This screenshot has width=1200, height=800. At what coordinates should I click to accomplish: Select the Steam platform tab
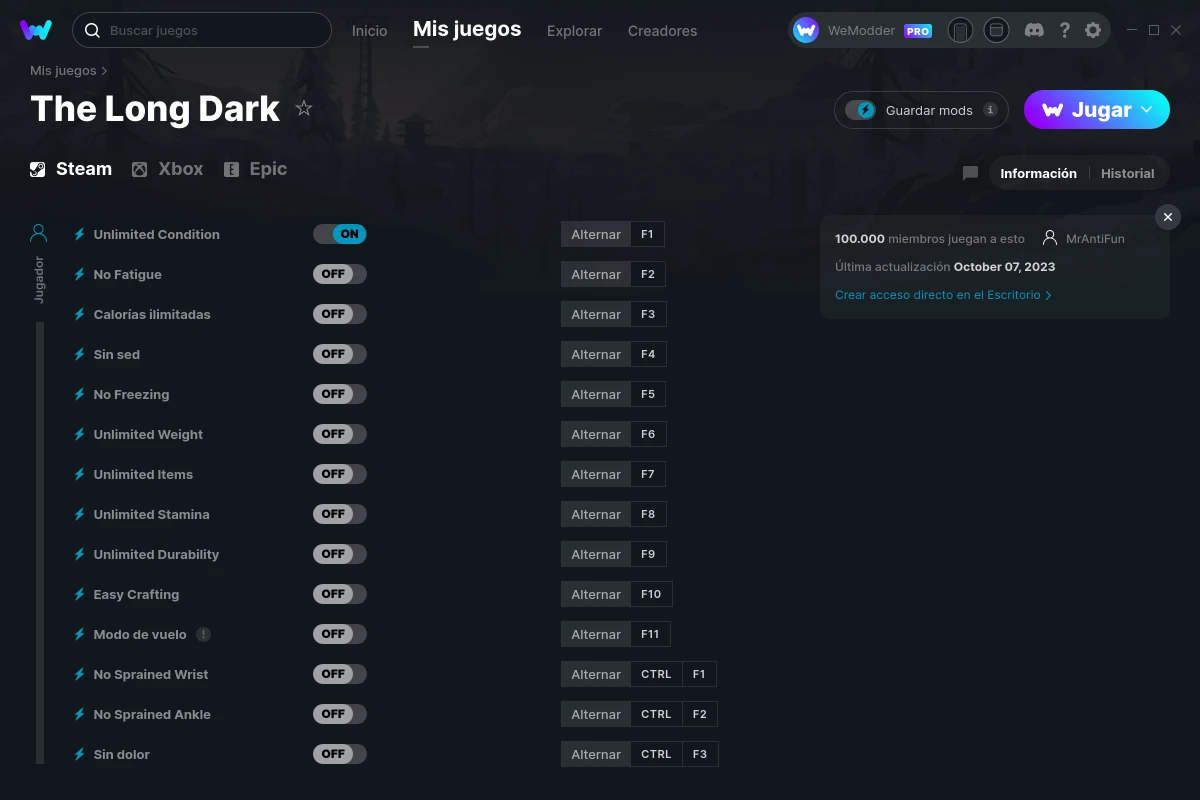(x=71, y=169)
